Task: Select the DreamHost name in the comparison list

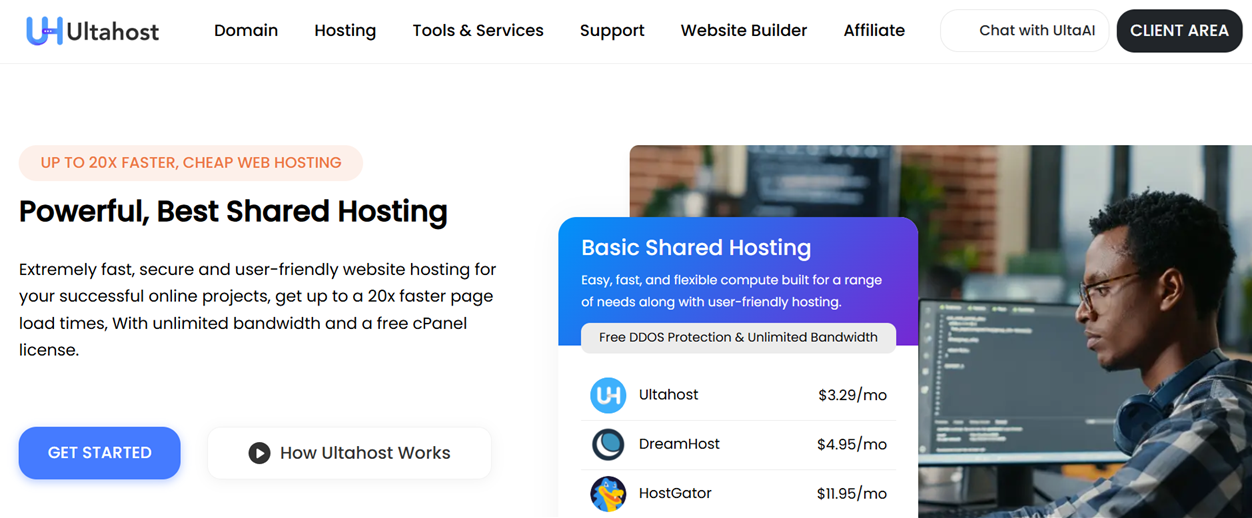Action: click(x=679, y=444)
